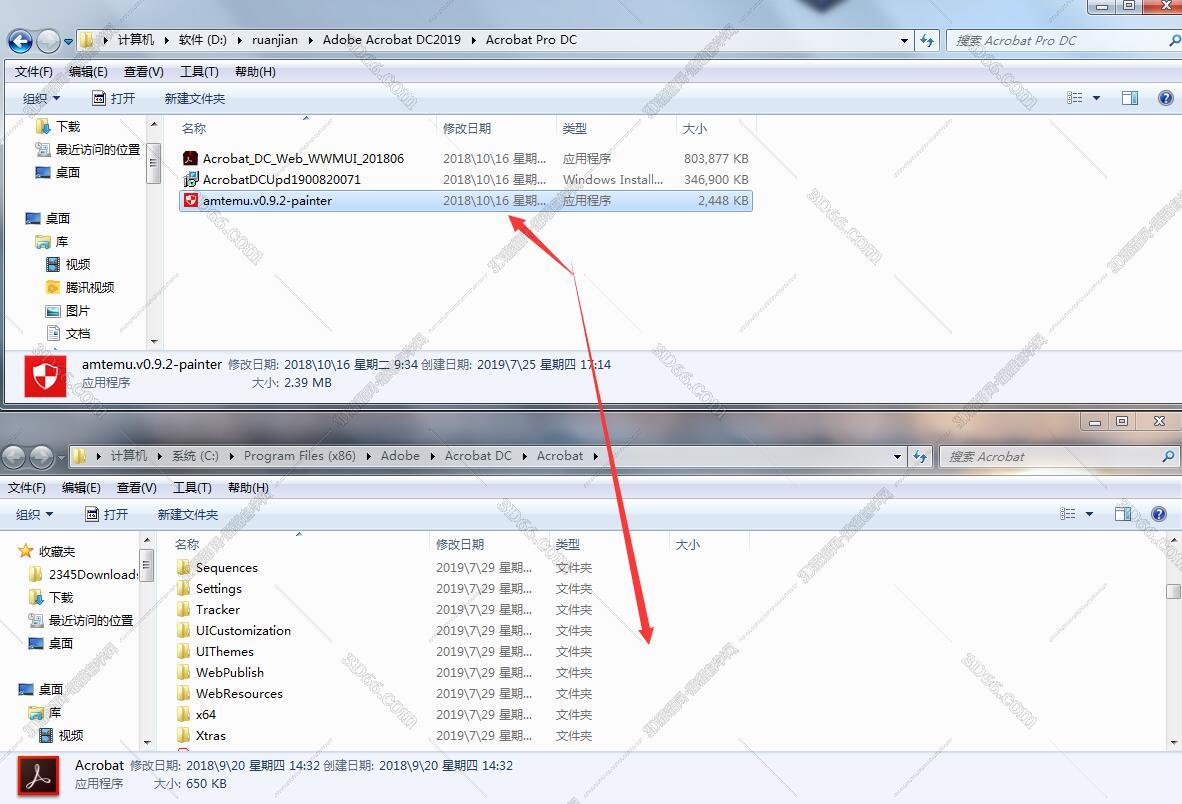Click large Acrobat icon in lower details pane
This screenshot has width=1182, height=804.
point(38,776)
